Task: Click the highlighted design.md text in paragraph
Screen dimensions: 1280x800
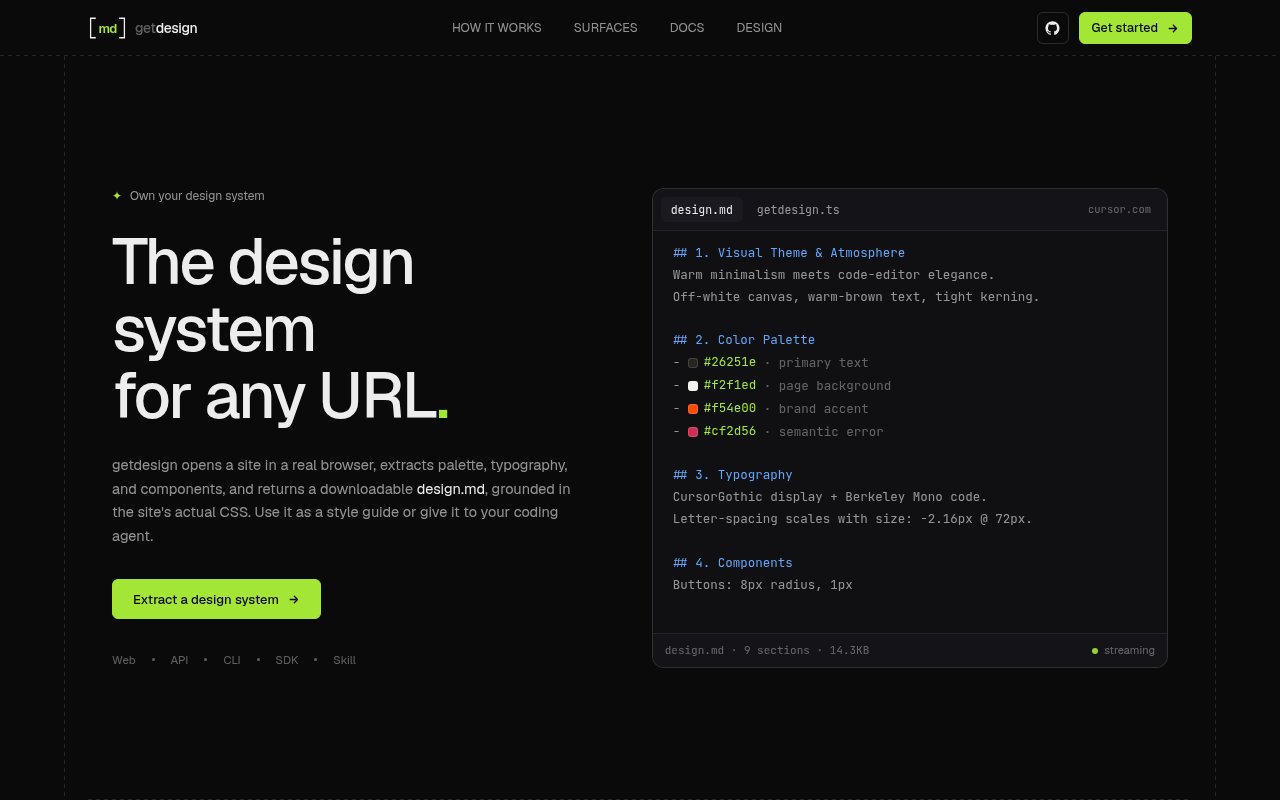Action: [451, 489]
